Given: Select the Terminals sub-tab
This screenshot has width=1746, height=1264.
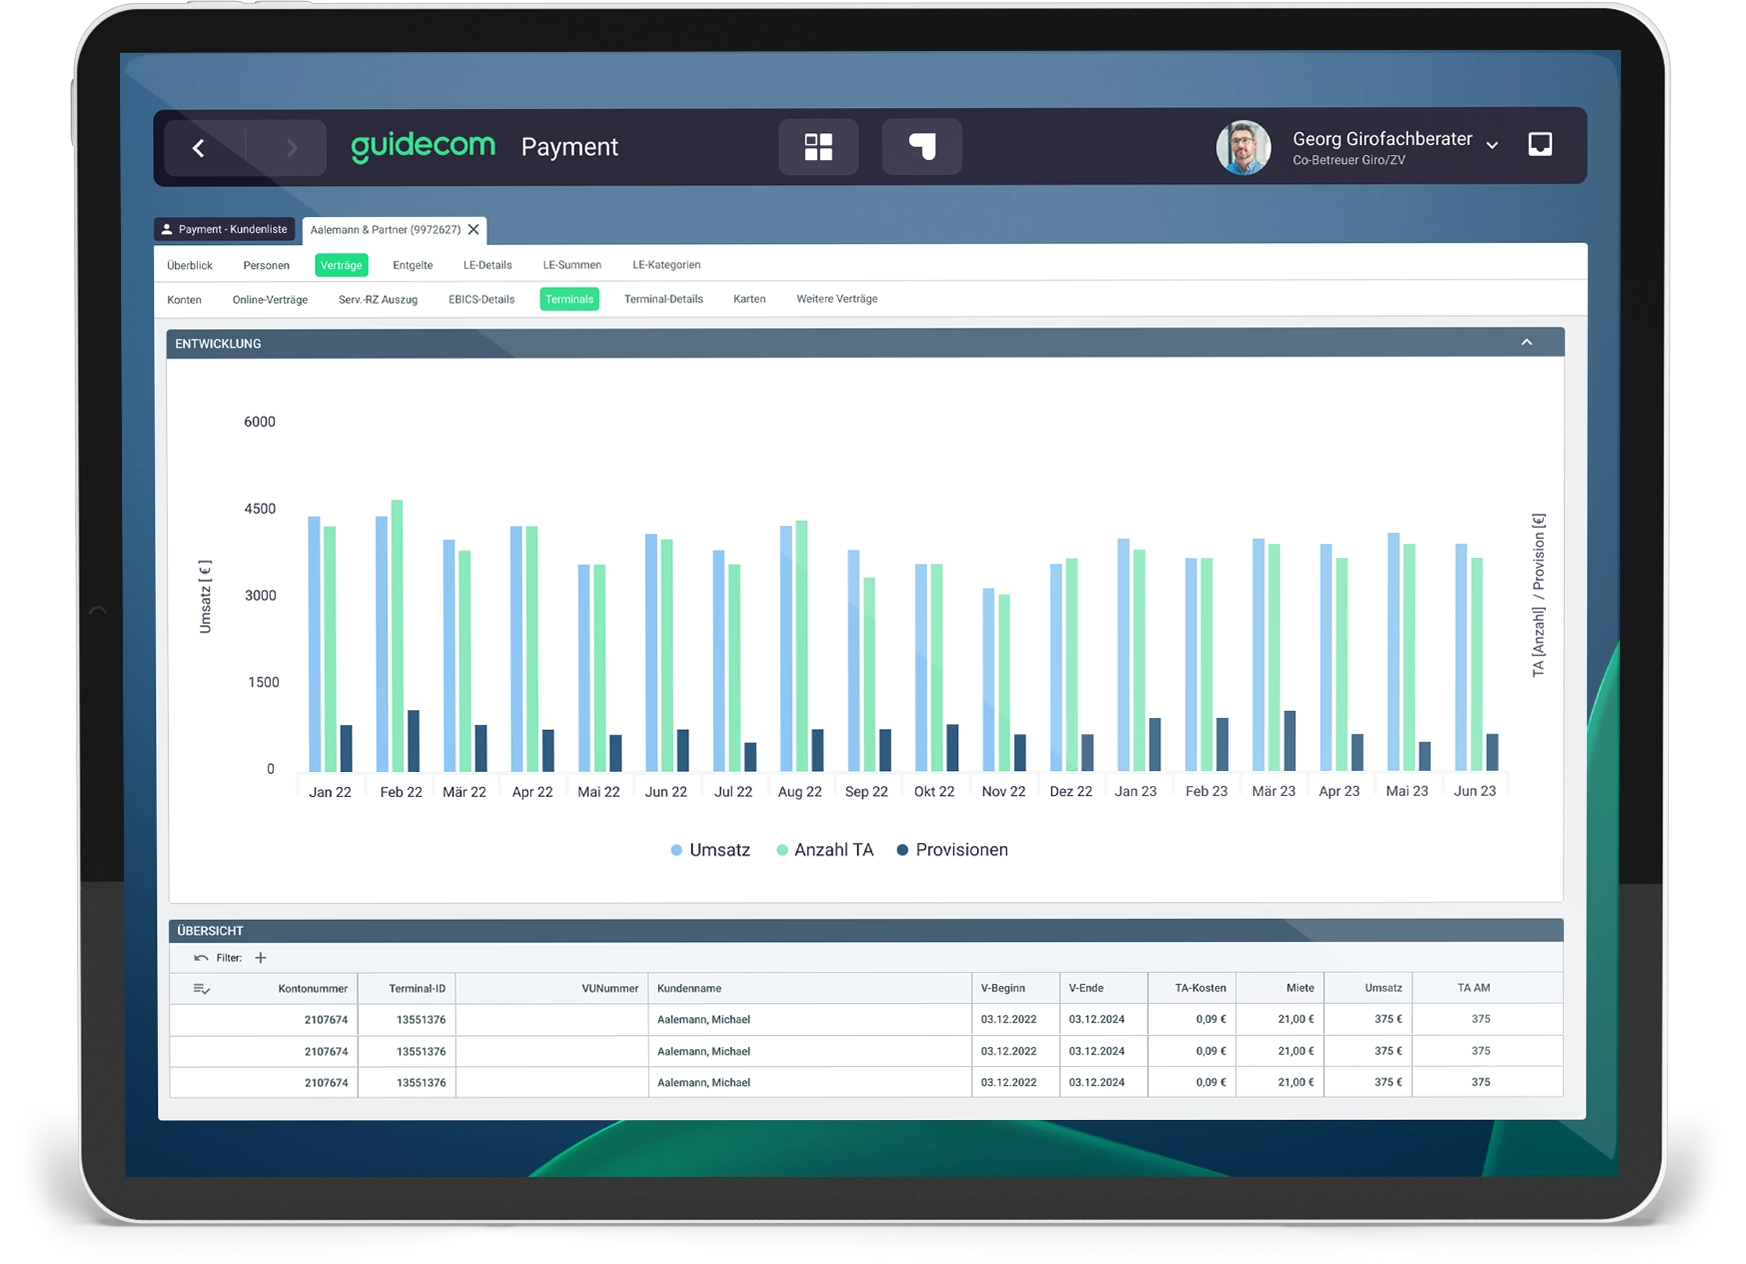Looking at the screenshot, I should click(569, 299).
